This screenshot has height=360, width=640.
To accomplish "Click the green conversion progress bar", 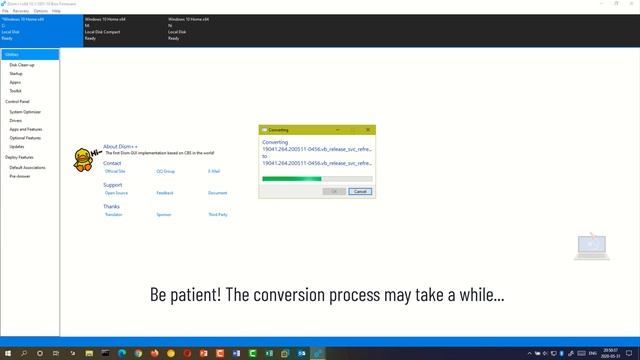I will tap(317, 179).
